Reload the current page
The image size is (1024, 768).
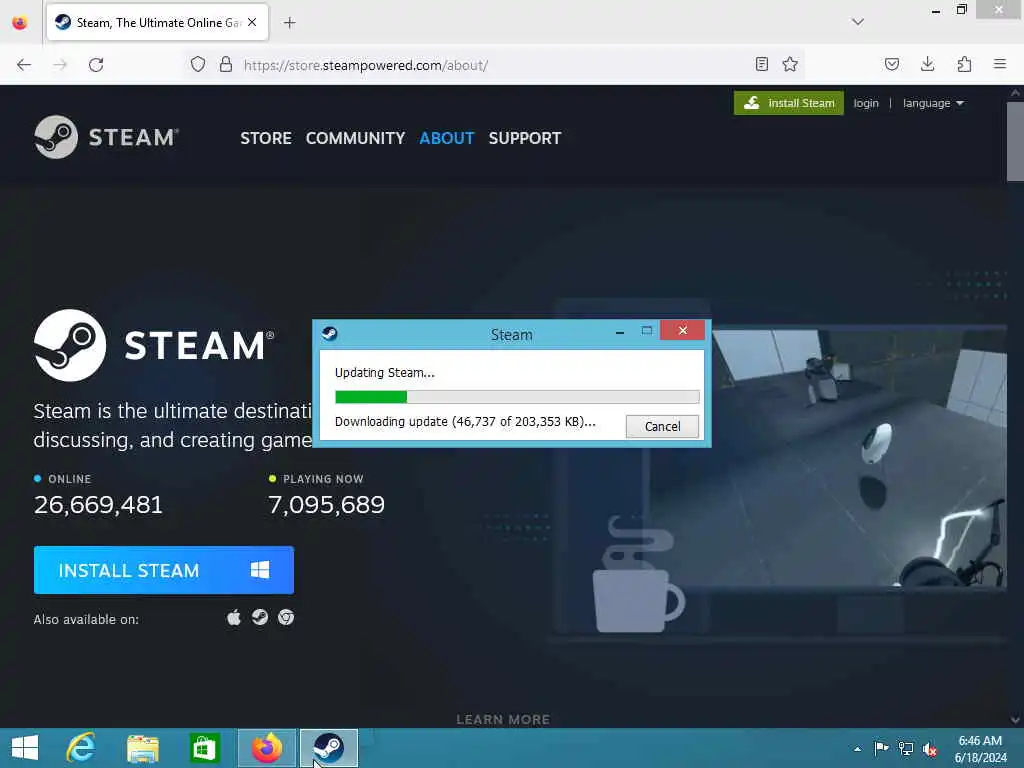(96, 65)
